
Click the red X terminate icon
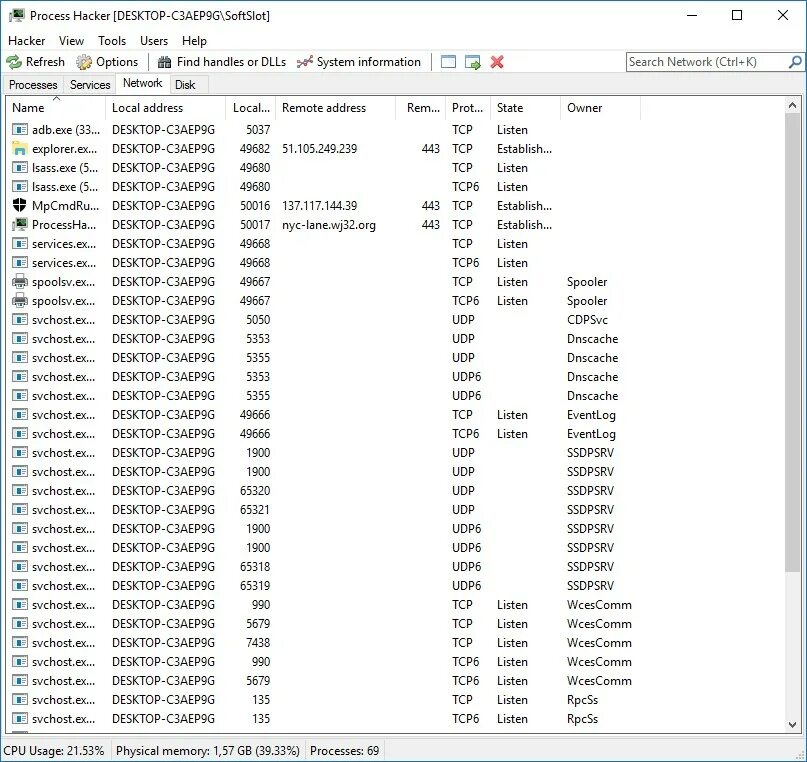(497, 62)
